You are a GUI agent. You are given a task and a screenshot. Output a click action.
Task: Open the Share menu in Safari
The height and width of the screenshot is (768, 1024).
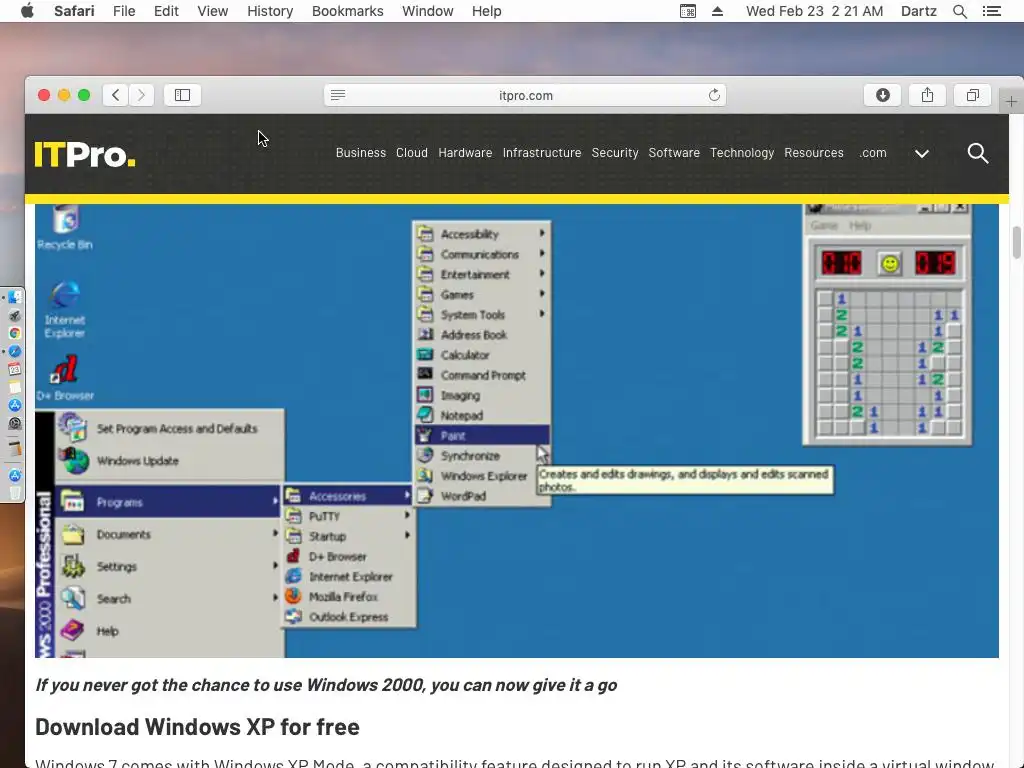tap(927, 95)
